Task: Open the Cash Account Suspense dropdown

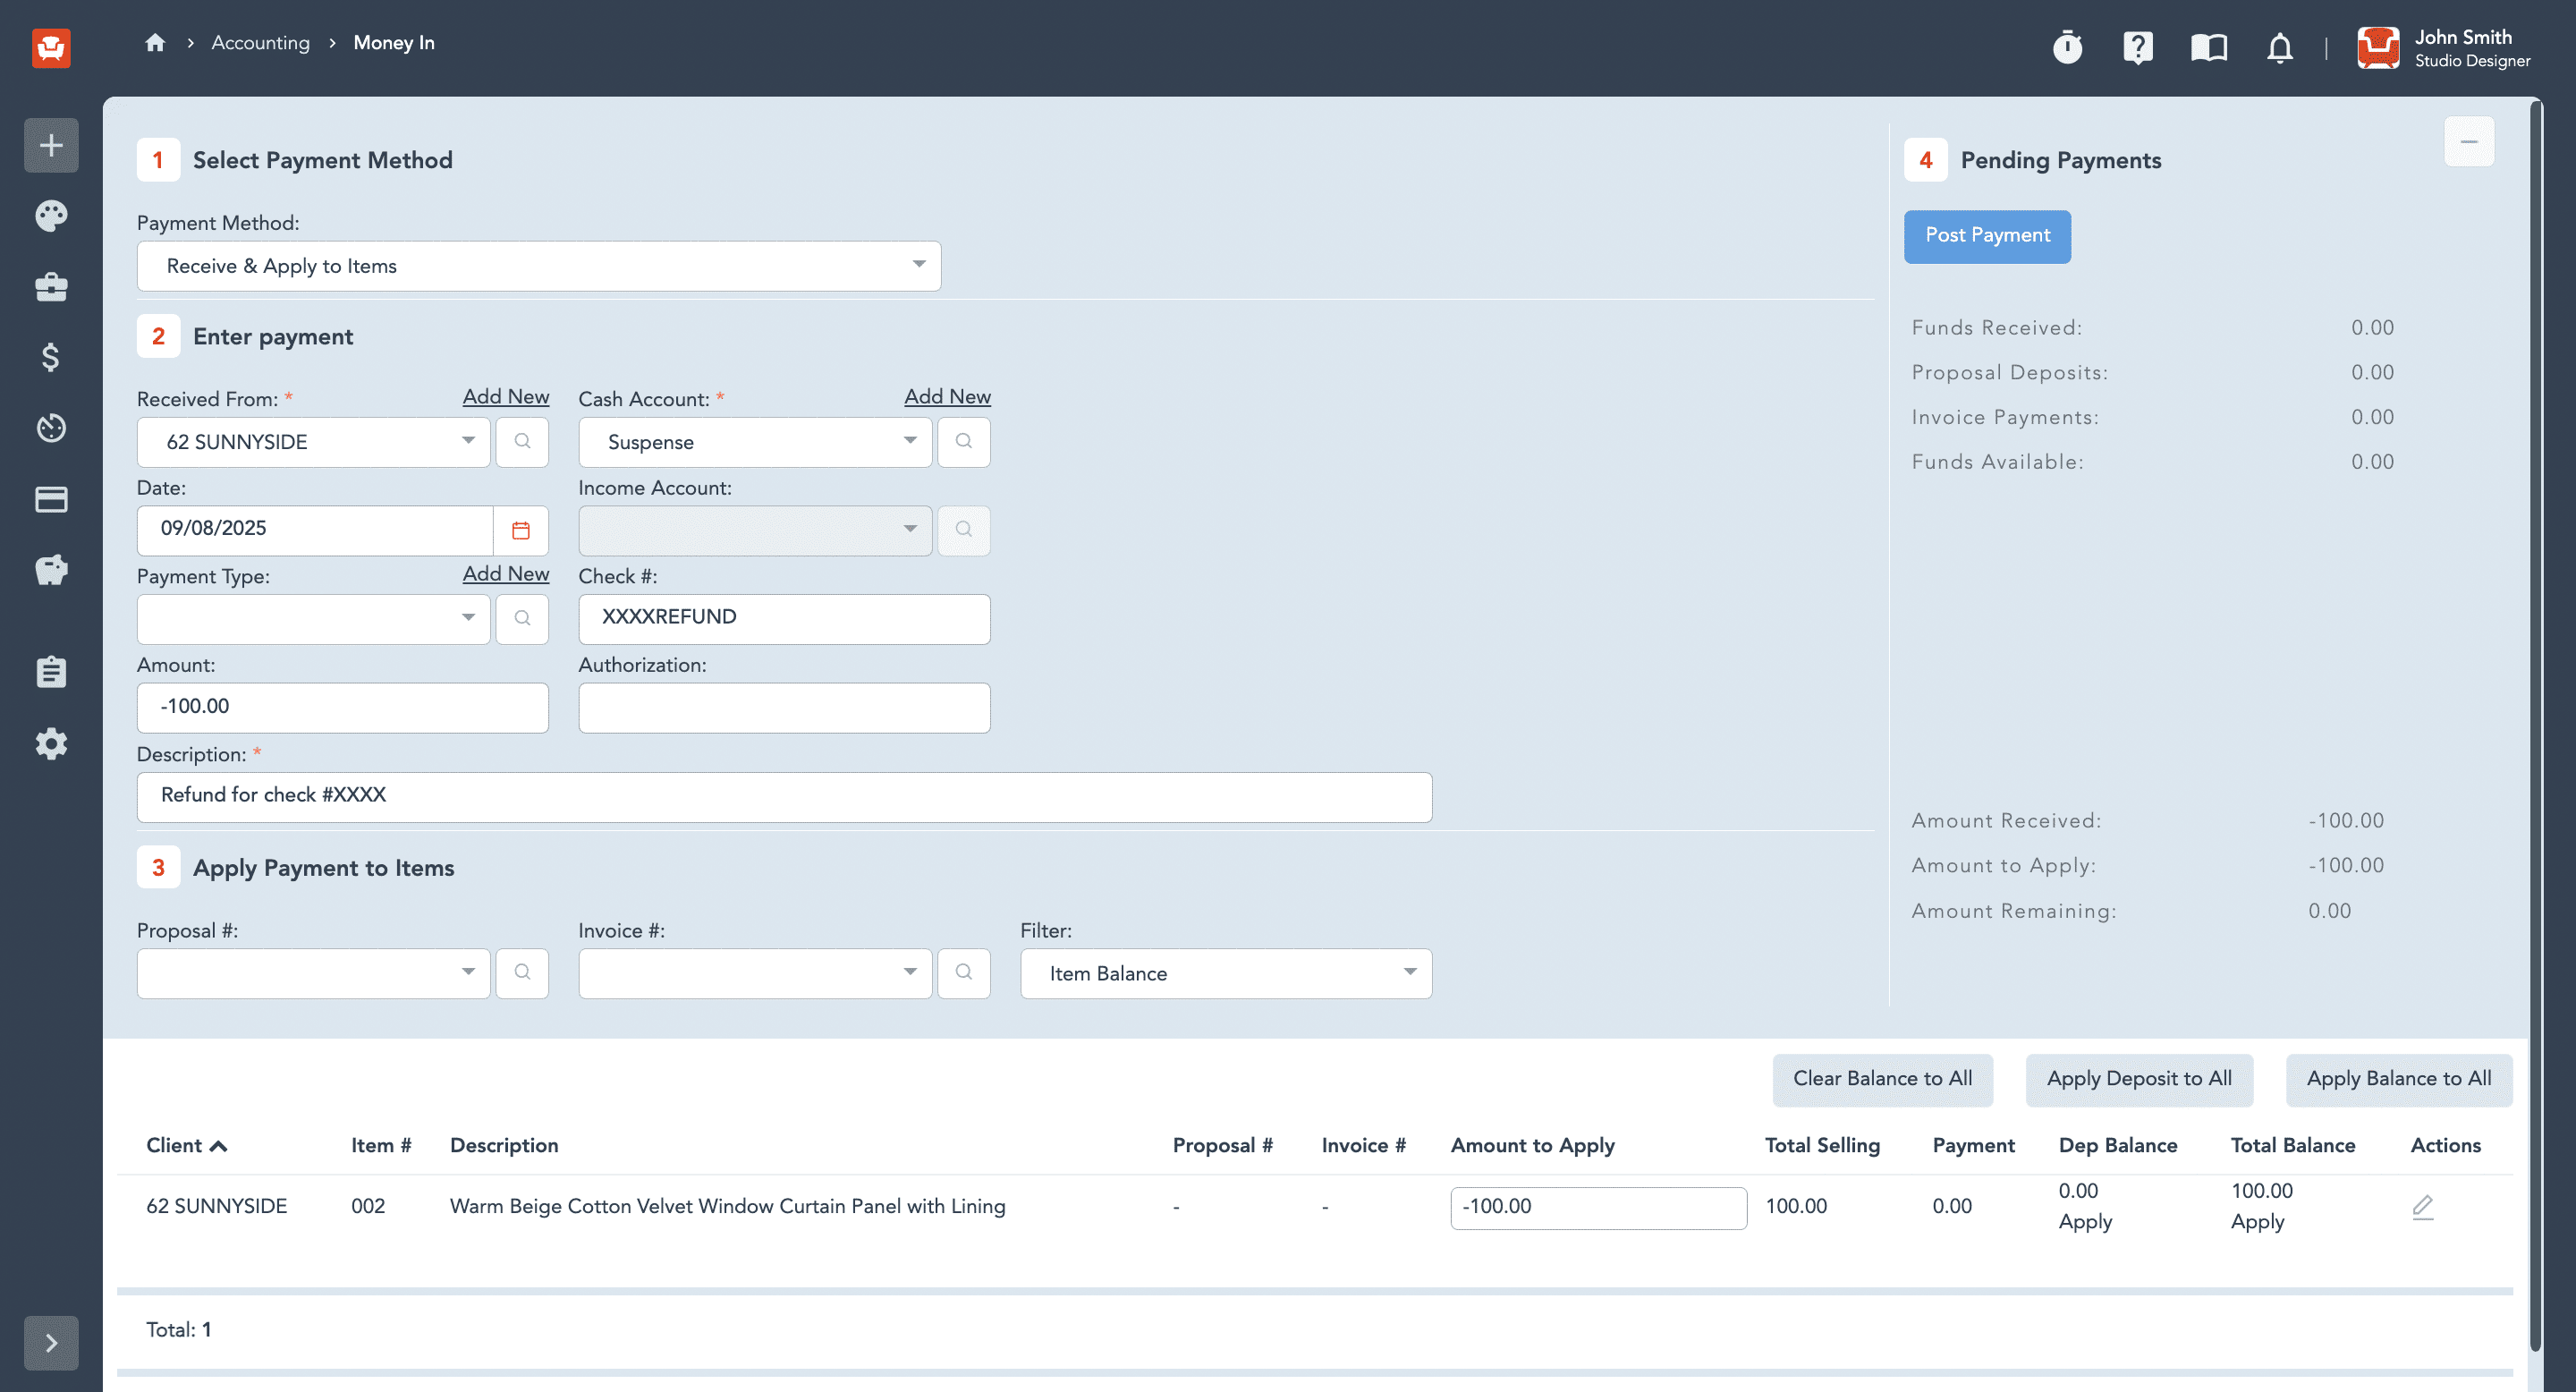Action: tap(755, 441)
